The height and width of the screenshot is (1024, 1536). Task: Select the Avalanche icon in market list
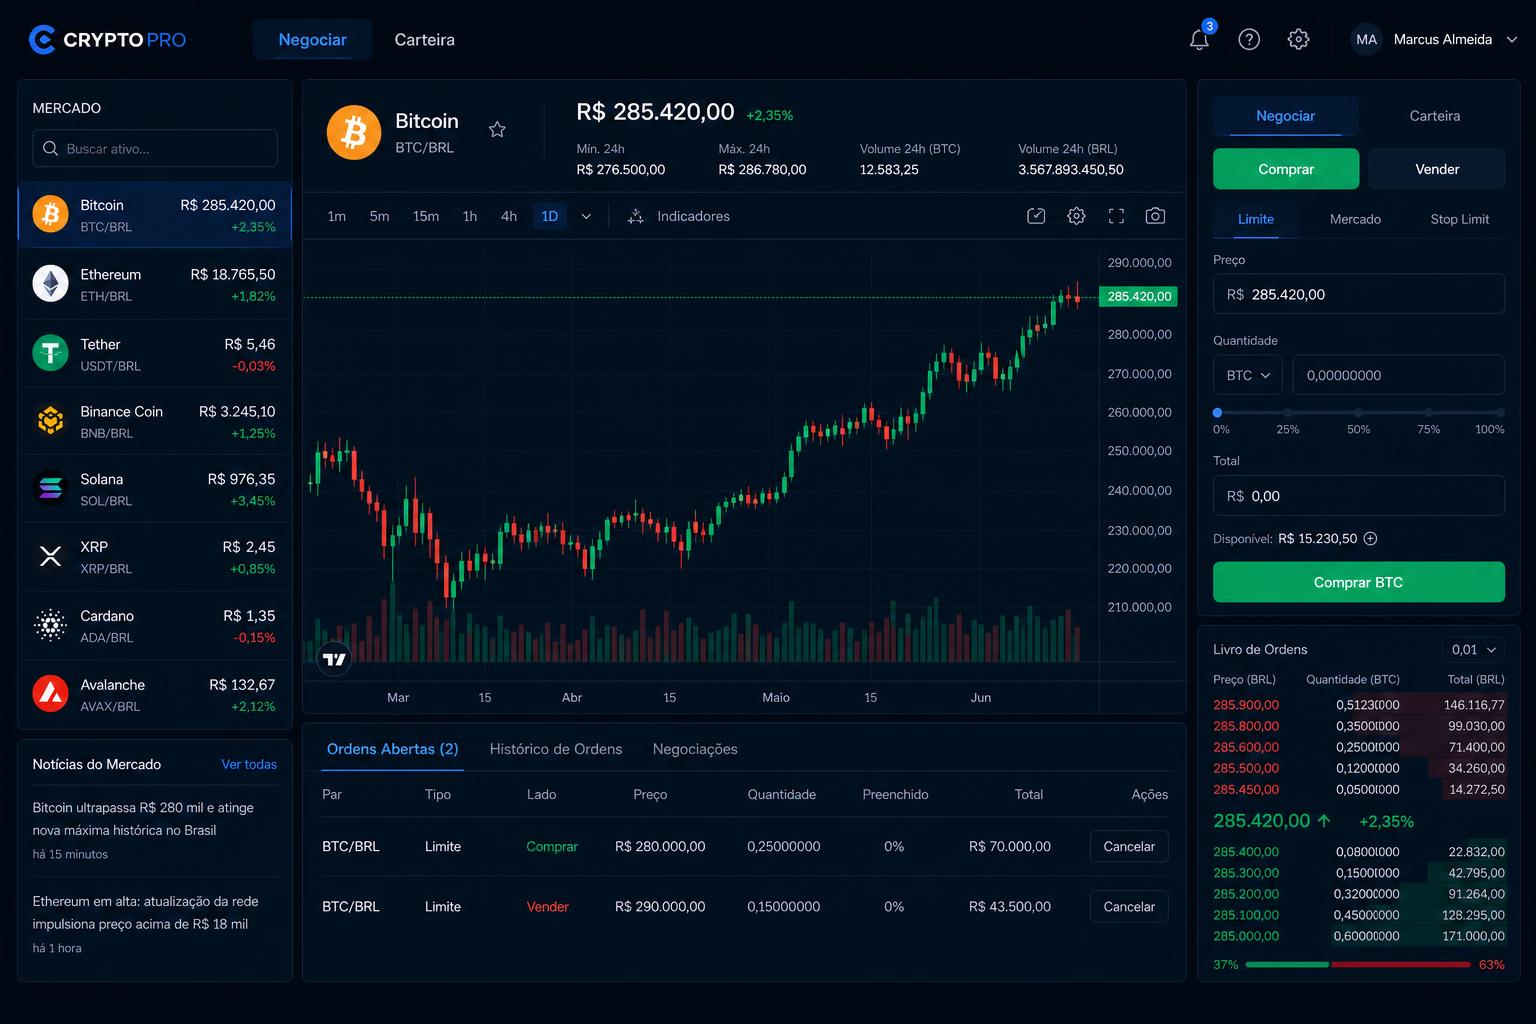pyautogui.click(x=50, y=694)
